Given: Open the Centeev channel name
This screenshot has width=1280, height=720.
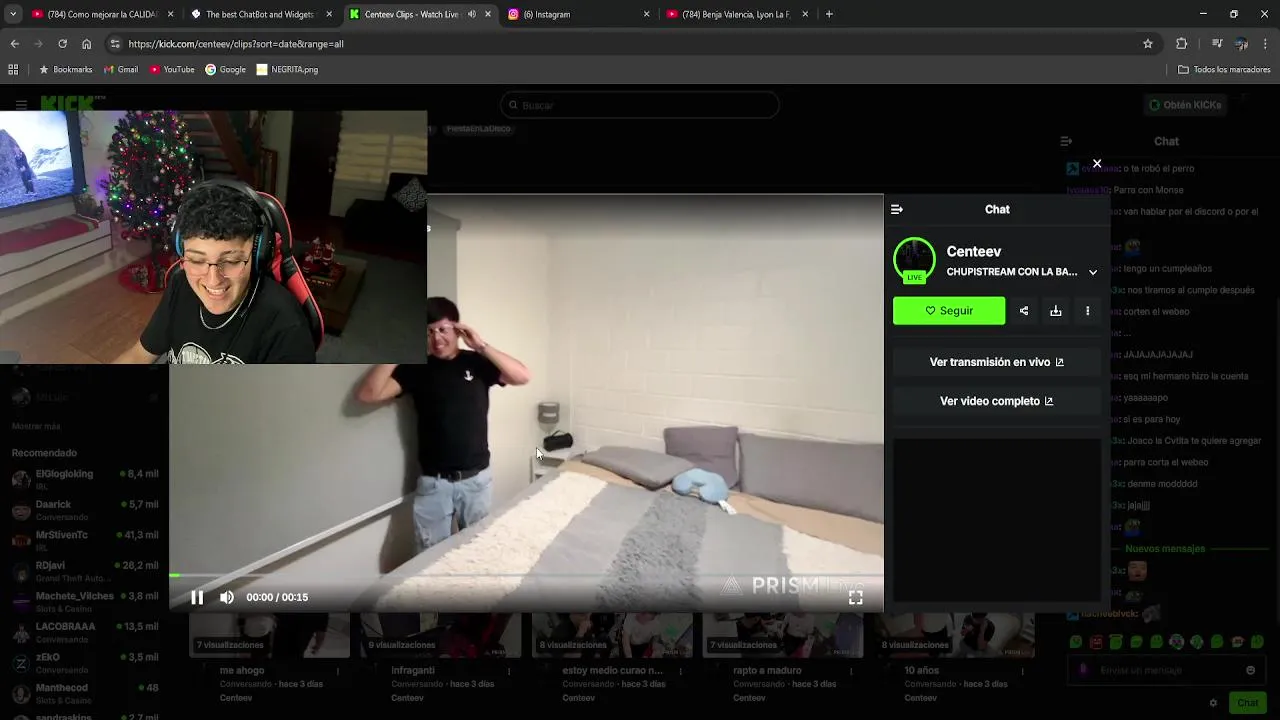Looking at the screenshot, I should (974, 251).
